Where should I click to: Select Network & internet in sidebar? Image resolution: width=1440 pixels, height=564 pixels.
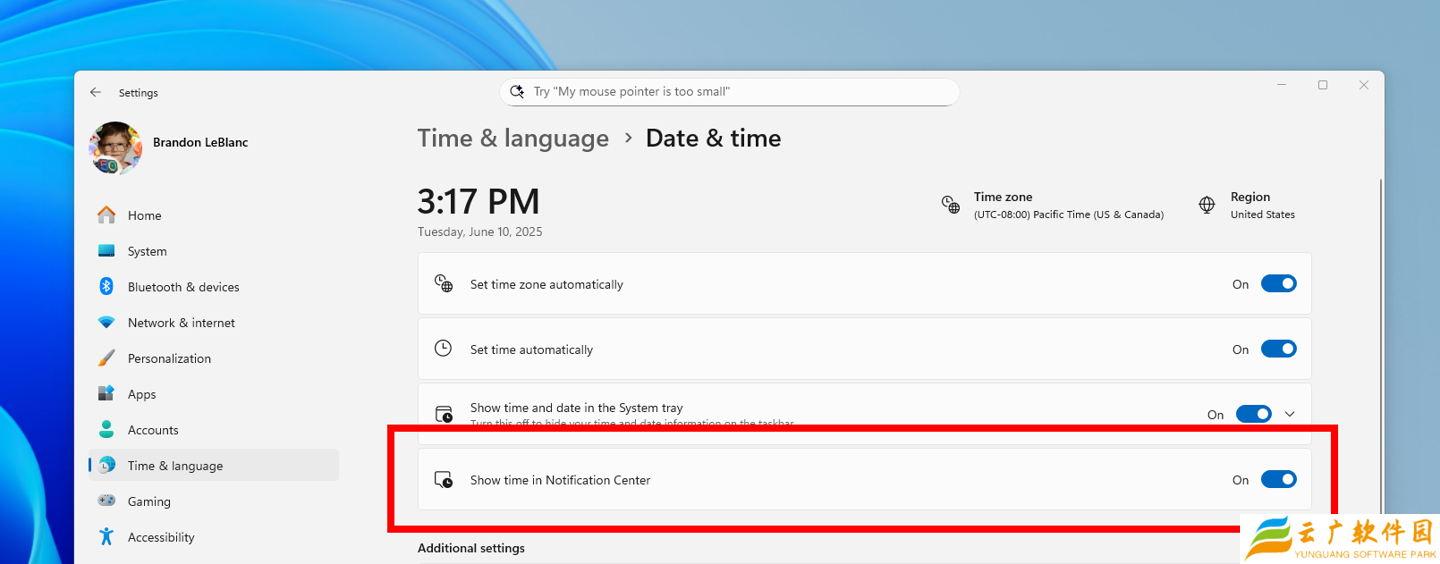click(x=214, y=323)
